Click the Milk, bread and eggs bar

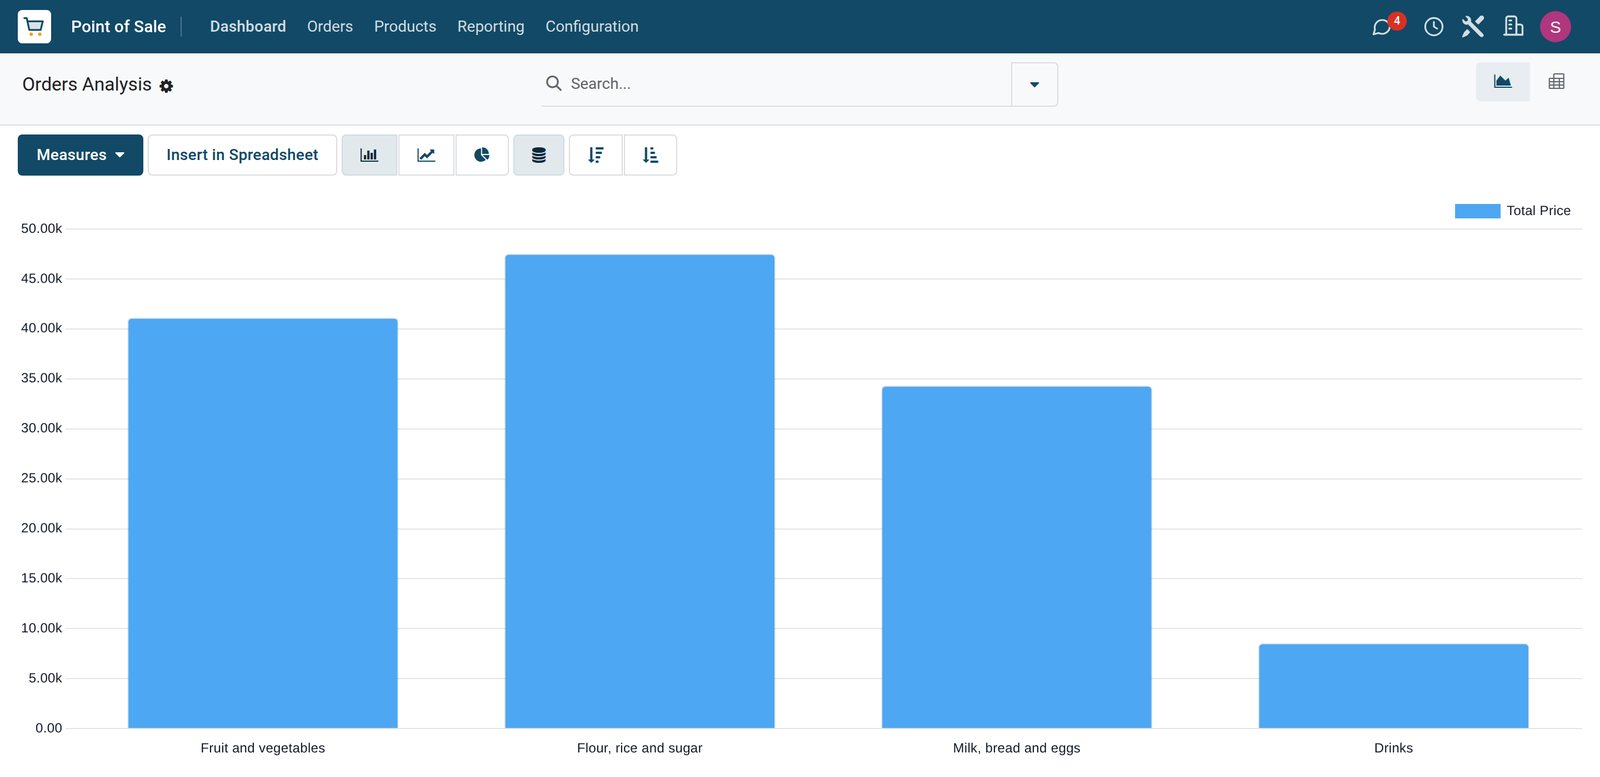pos(1017,557)
